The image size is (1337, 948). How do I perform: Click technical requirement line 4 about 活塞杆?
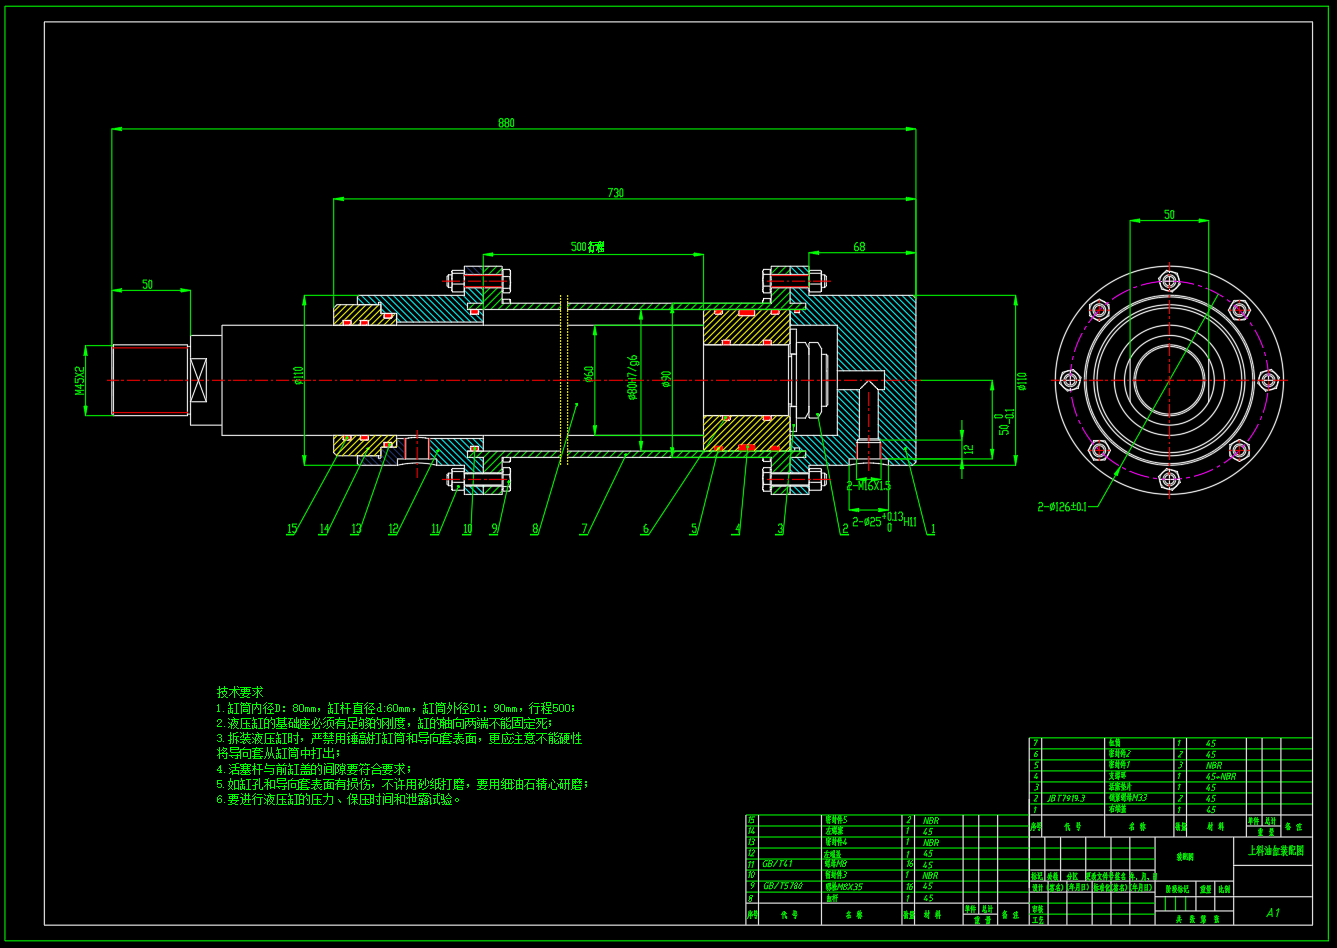pyautogui.click(x=314, y=769)
